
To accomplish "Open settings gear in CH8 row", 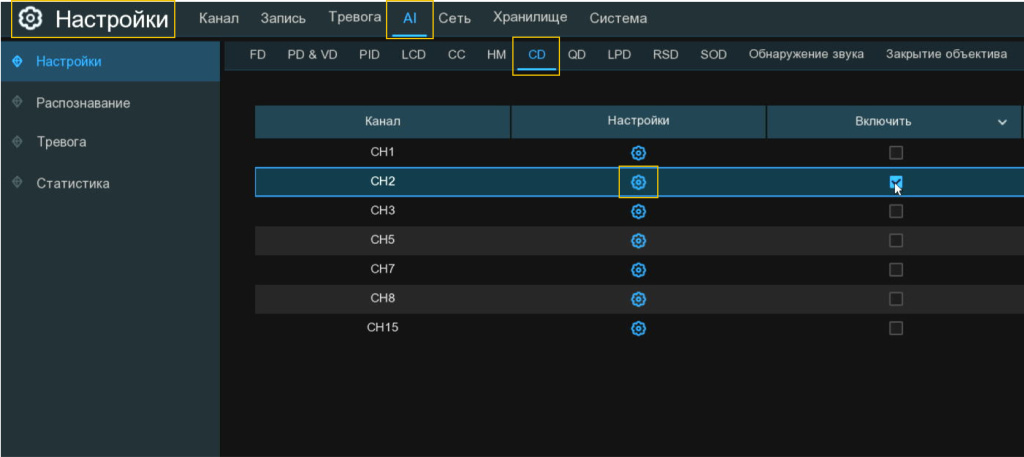I will pos(638,299).
